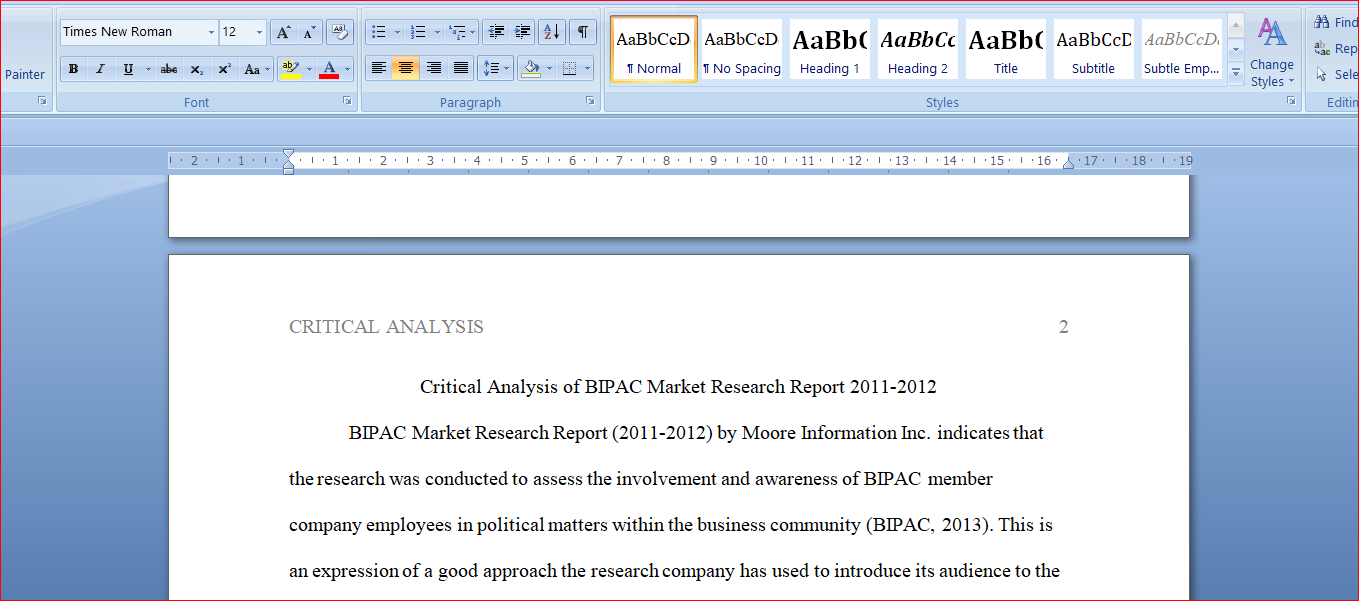Image resolution: width=1359 pixels, height=601 pixels.
Task: Apply paragraph shading with paint bucket
Action: coord(530,69)
